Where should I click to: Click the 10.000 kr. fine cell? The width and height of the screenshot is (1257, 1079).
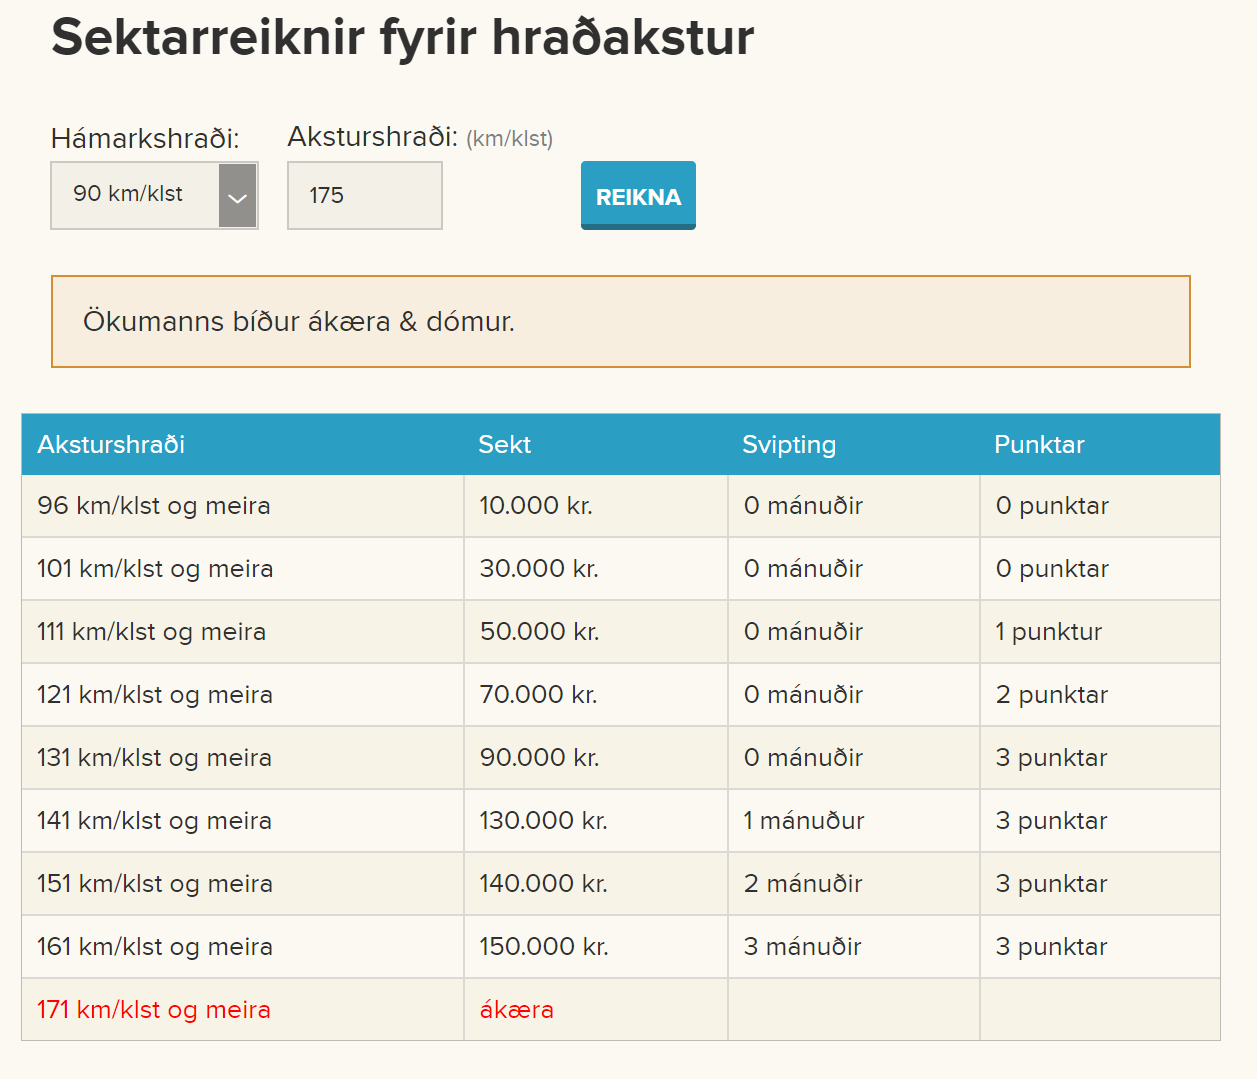pos(535,505)
